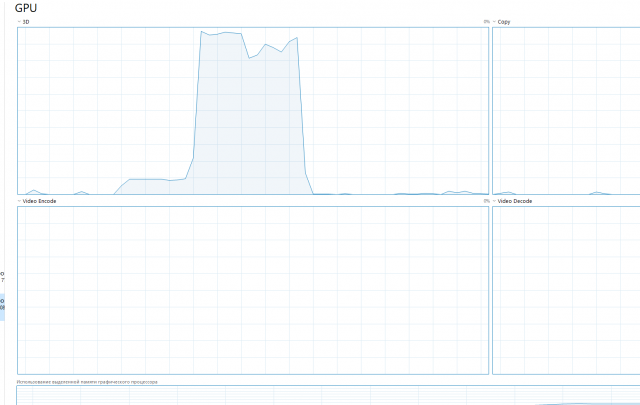Open the Video Encode engine dropdown arrow
The image size is (640, 405).
pos(19,201)
